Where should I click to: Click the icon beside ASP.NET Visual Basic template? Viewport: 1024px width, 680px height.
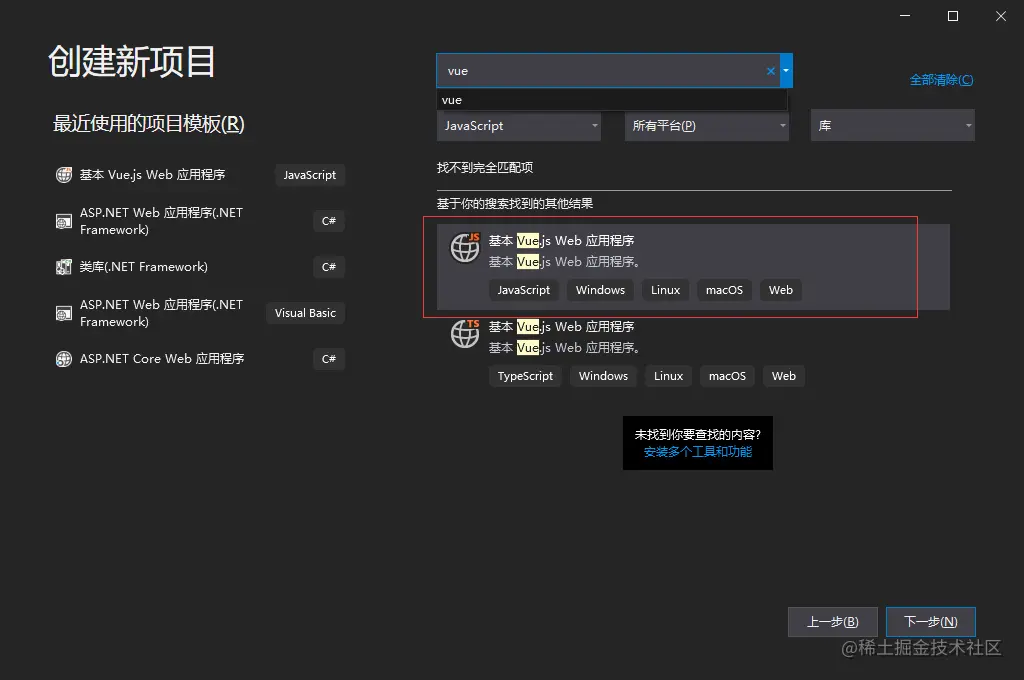pyautogui.click(x=63, y=314)
